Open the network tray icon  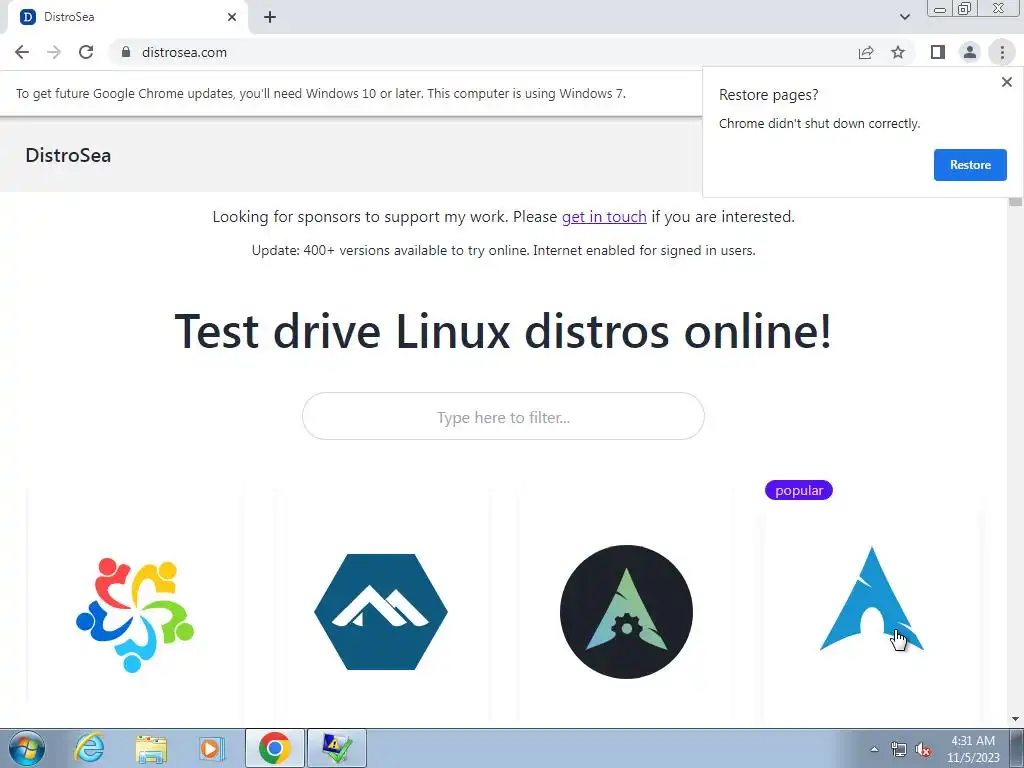[899, 750]
